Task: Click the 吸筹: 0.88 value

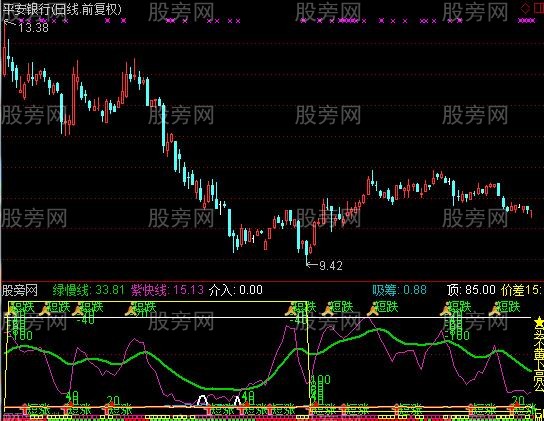Action: click(x=400, y=290)
